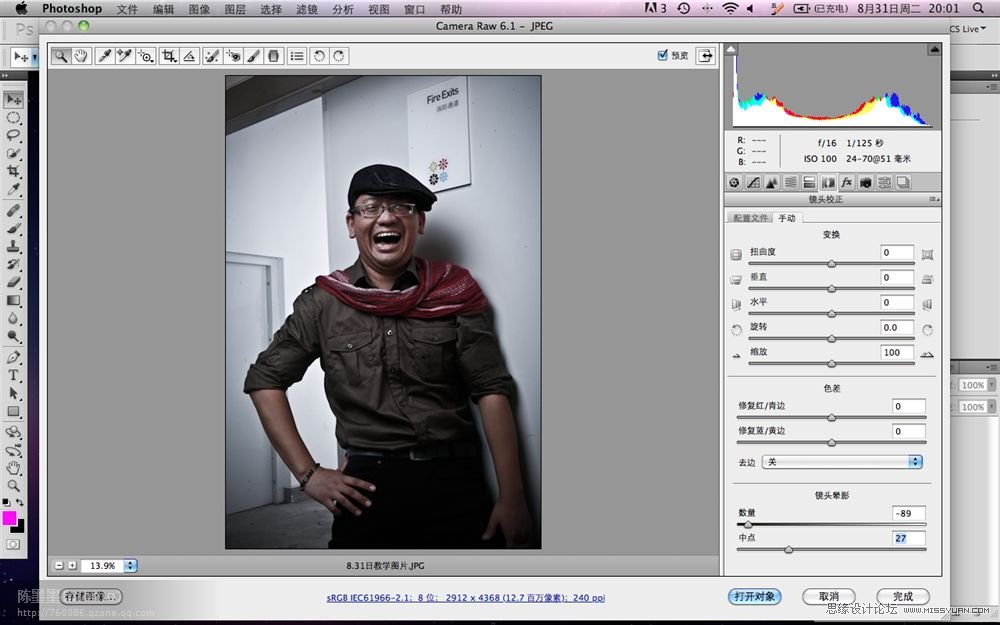Open the Effects fx panel icon
This screenshot has height=625, width=1000.
[x=846, y=183]
